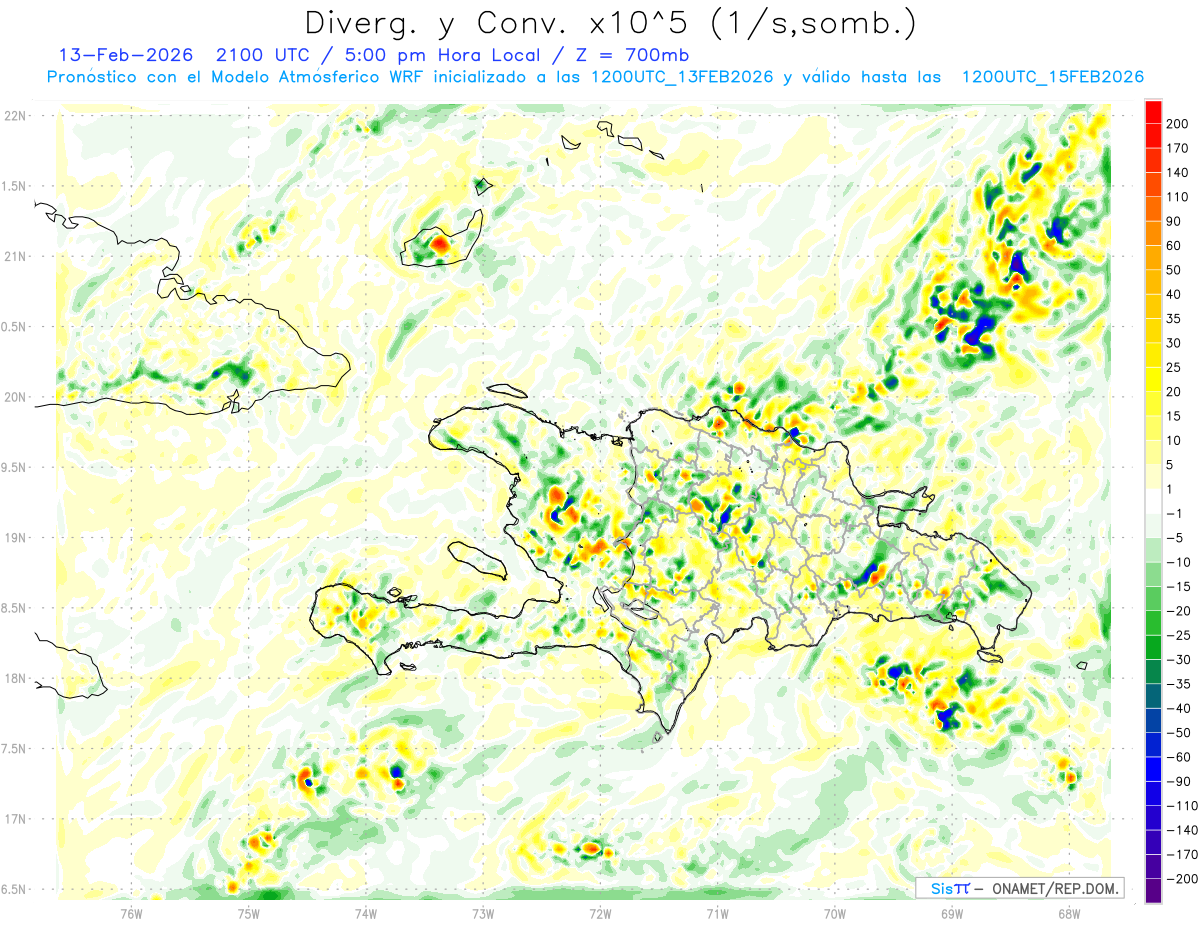Click the "19N" latitude label
Viewport: 1200px width, 927px height.
15,538
